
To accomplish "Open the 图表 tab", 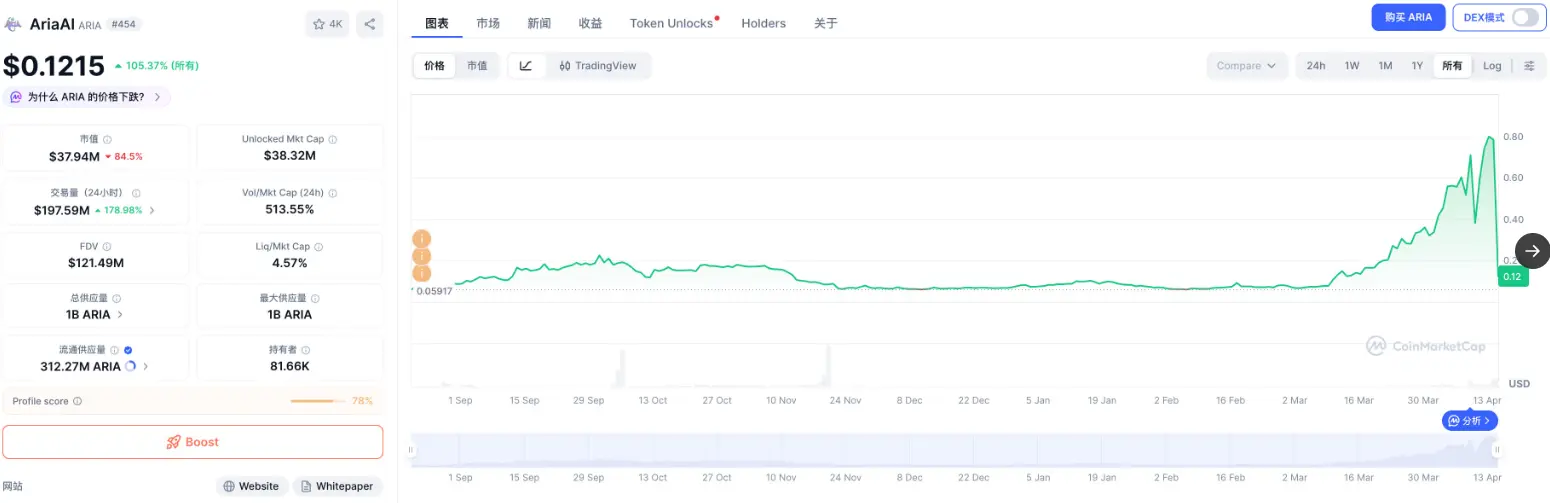I will coord(437,23).
